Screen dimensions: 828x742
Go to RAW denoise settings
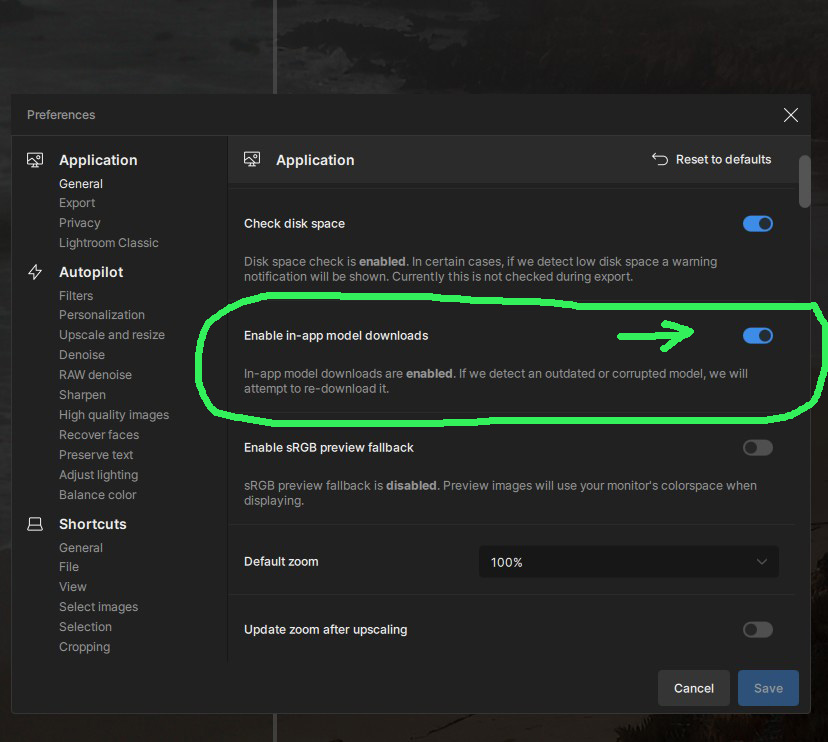[x=95, y=375]
